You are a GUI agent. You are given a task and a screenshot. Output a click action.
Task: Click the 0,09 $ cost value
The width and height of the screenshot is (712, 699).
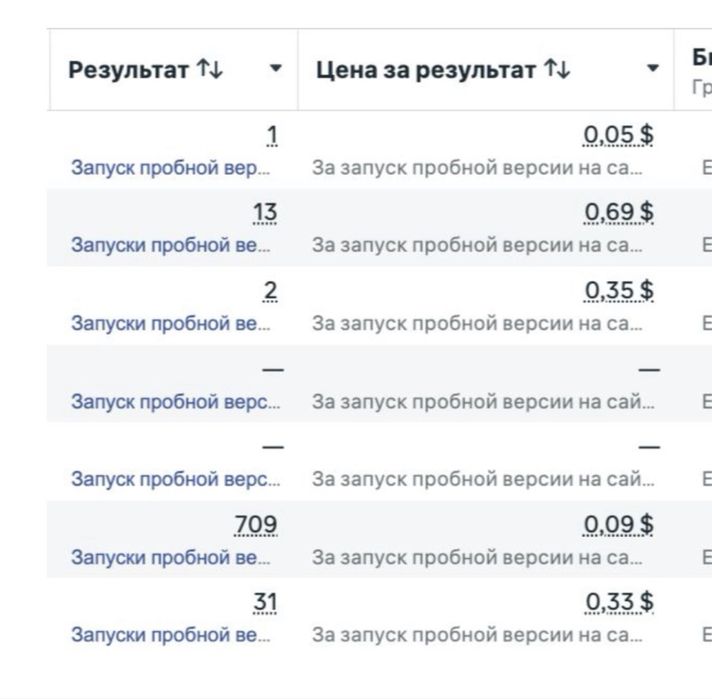coord(618,525)
